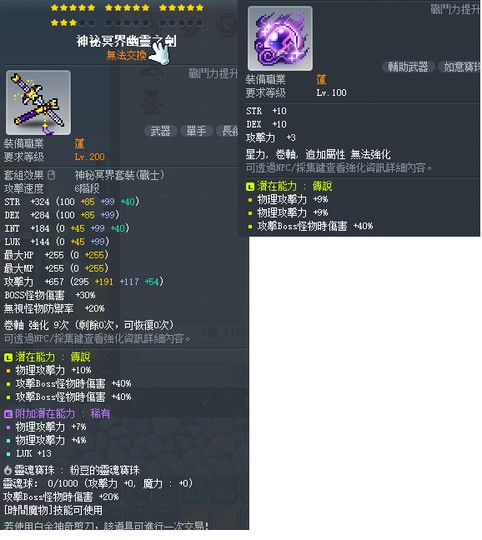The width and height of the screenshot is (482, 540).
Task: Click the second row star force indicators
Action: (127, 23)
